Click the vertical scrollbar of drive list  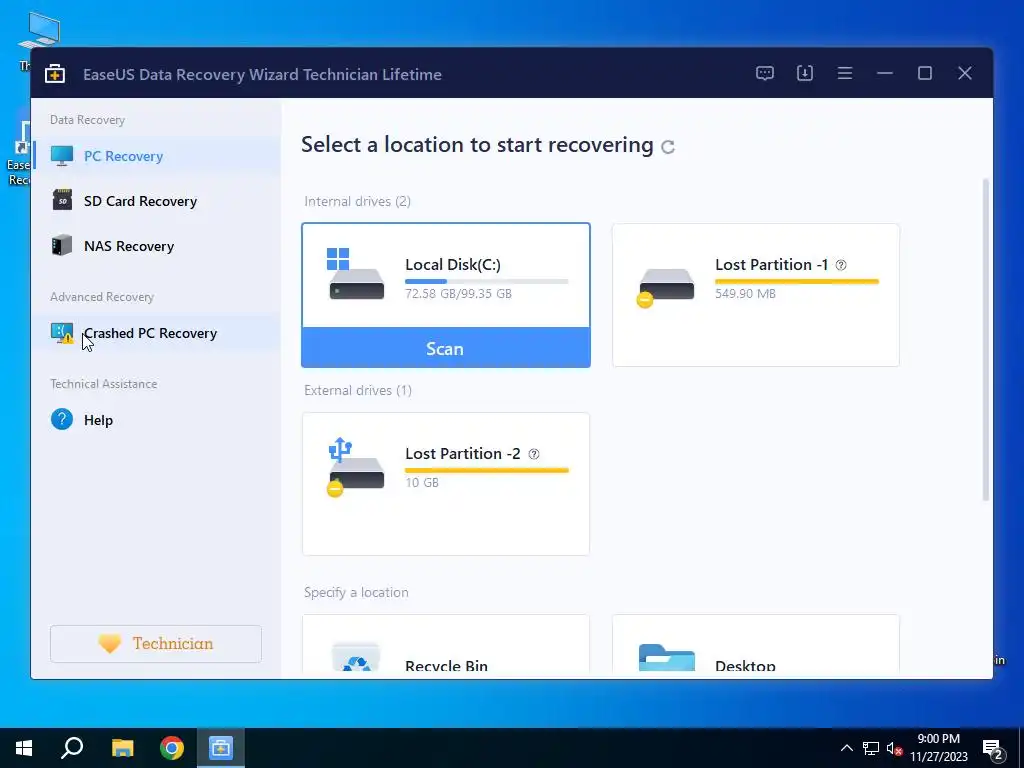click(x=986, y=340)
